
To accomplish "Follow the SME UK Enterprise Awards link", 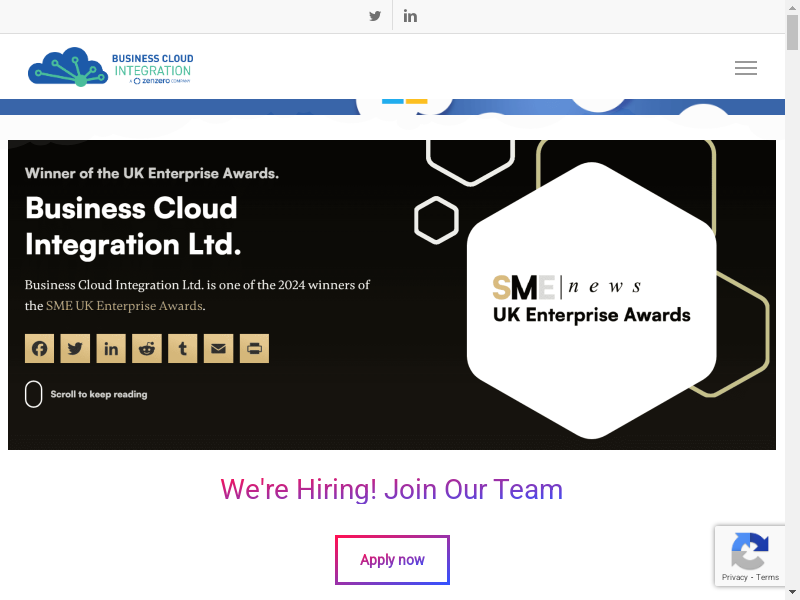I will (124, 306).
